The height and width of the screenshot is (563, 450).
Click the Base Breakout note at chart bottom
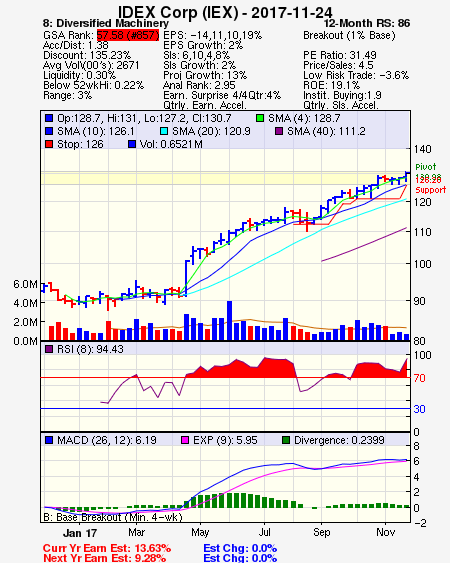[x=113, y=517]
